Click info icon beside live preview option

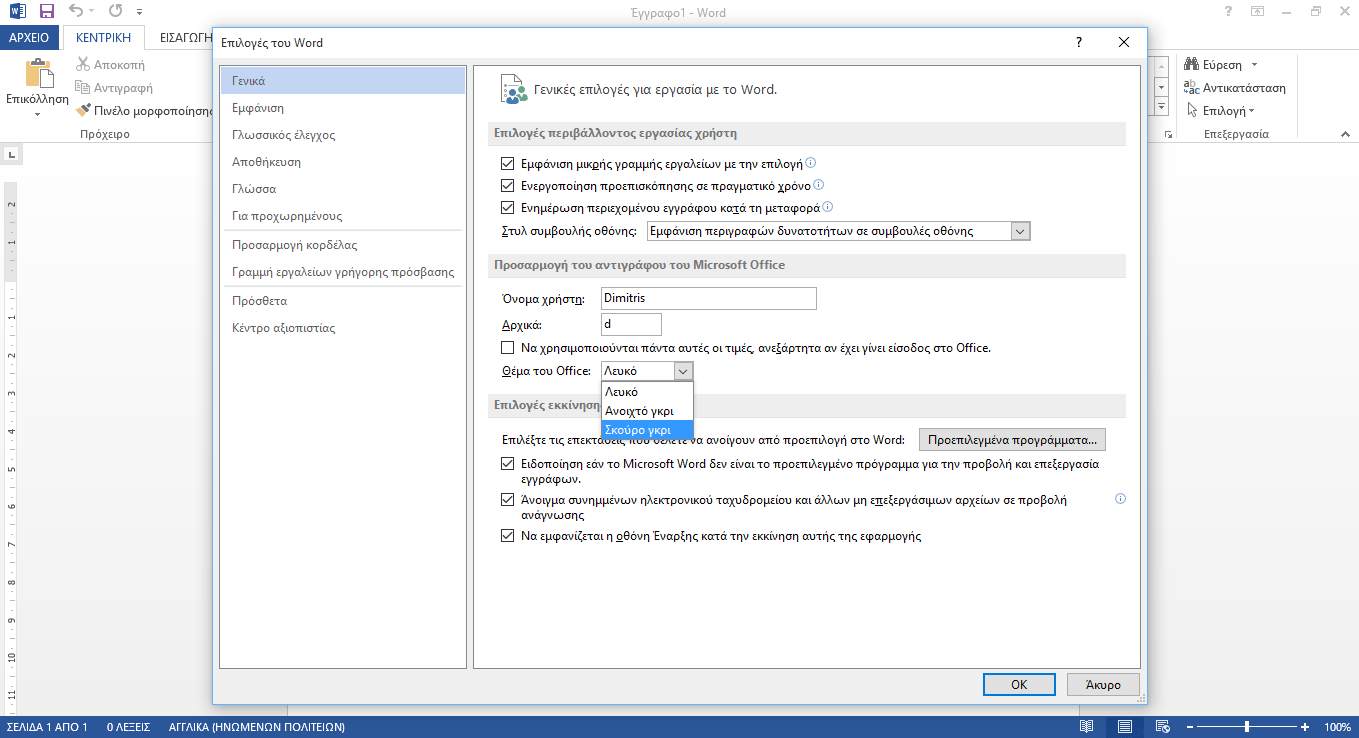[819, 185]
